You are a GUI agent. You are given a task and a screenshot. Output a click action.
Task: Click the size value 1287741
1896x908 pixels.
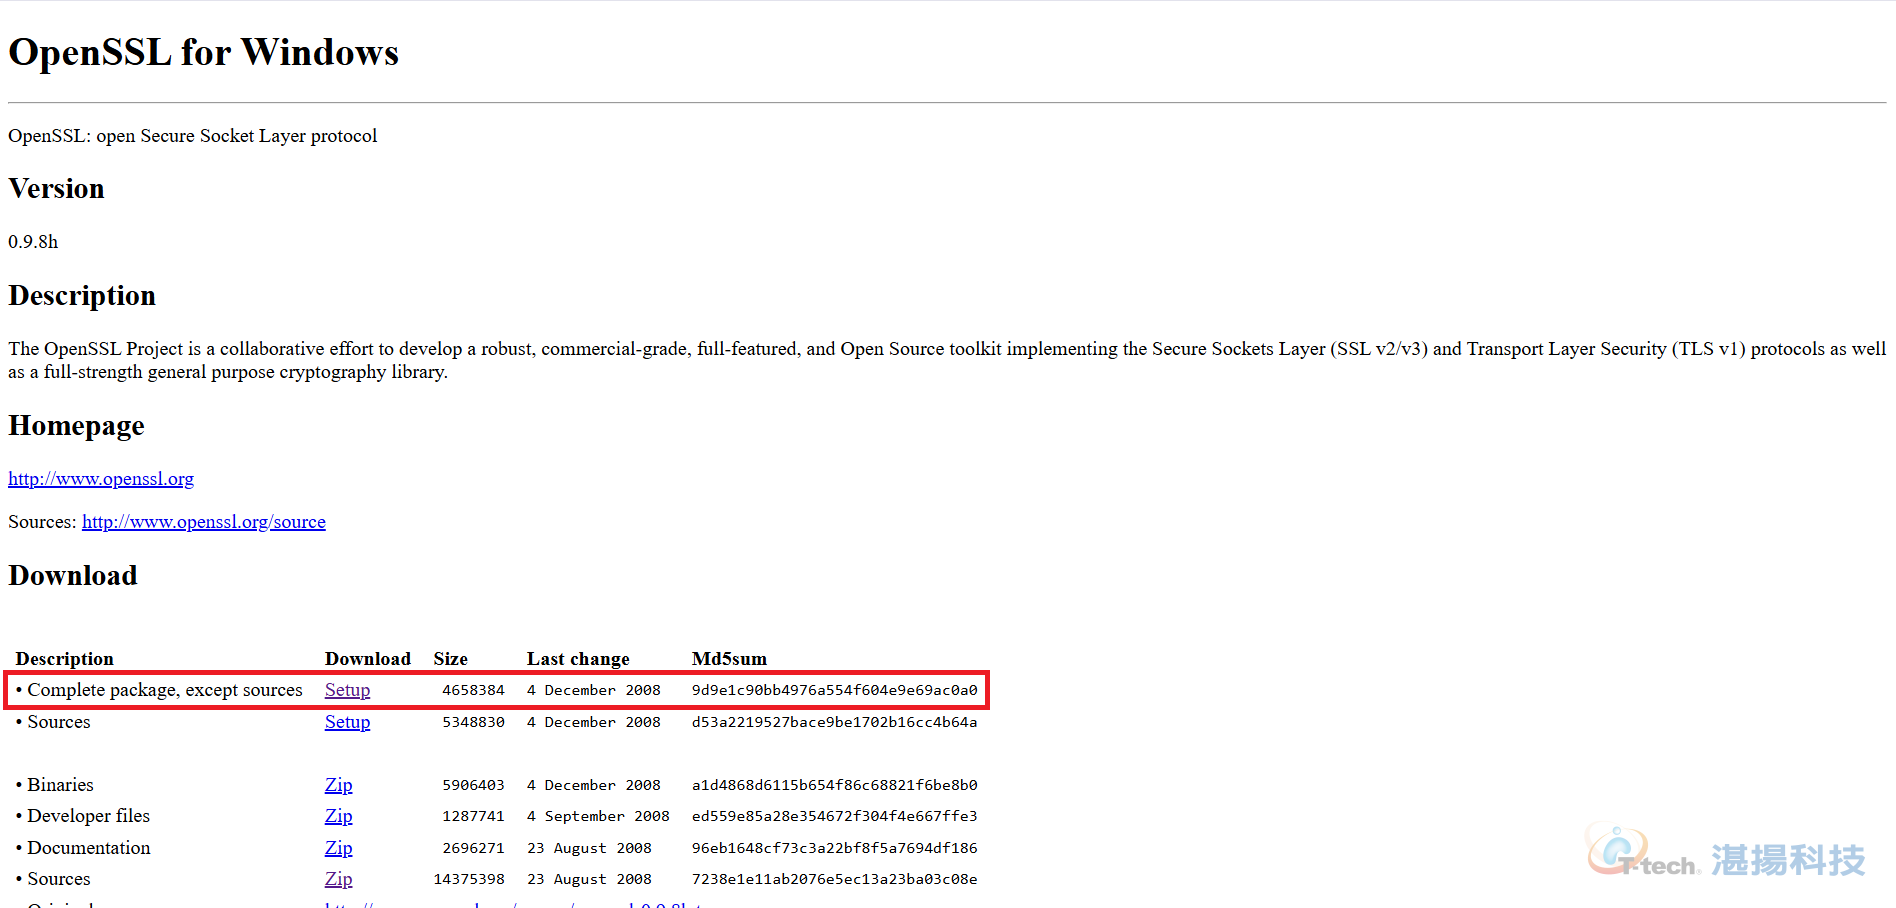click(473, 816)
